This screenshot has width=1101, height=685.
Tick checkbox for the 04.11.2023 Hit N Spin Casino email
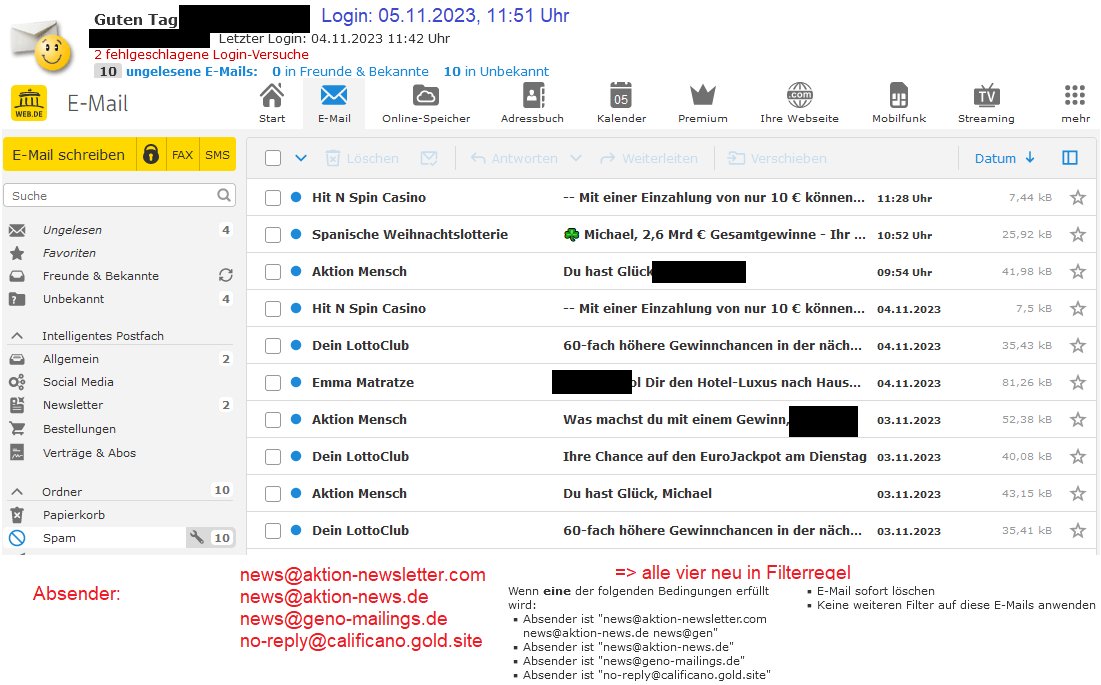click(273, 309)
